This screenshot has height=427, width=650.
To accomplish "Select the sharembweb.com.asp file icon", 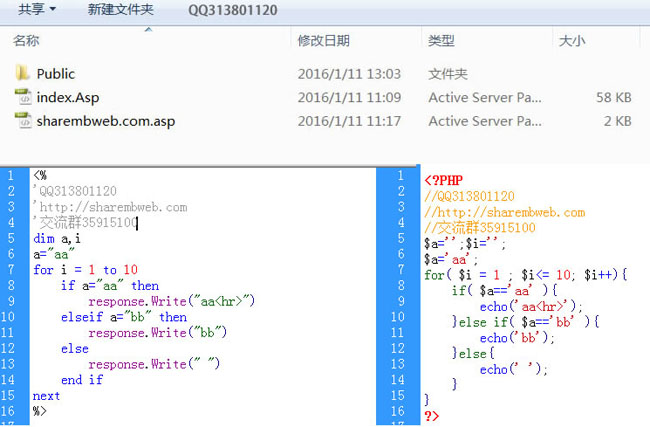I will (x=23, y=121).
